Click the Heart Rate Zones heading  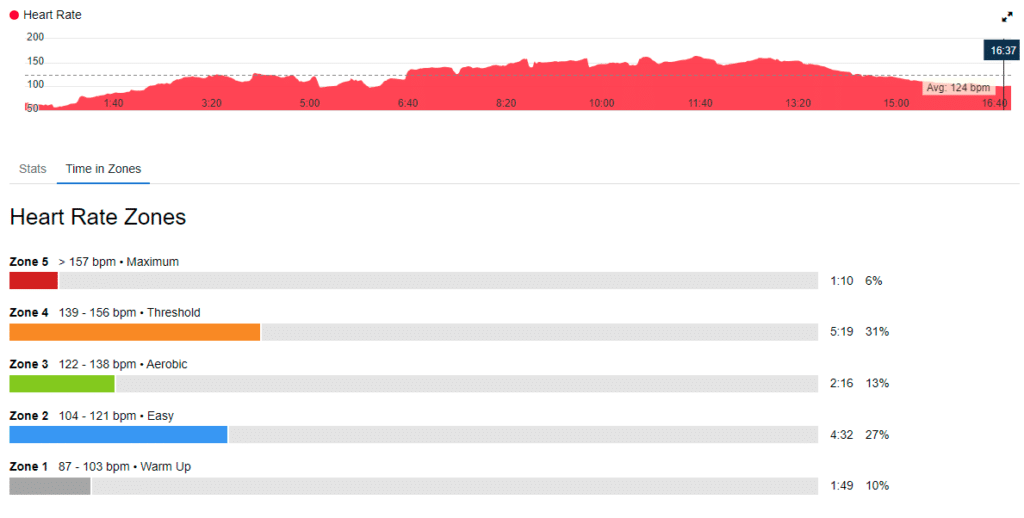[98, 217]
